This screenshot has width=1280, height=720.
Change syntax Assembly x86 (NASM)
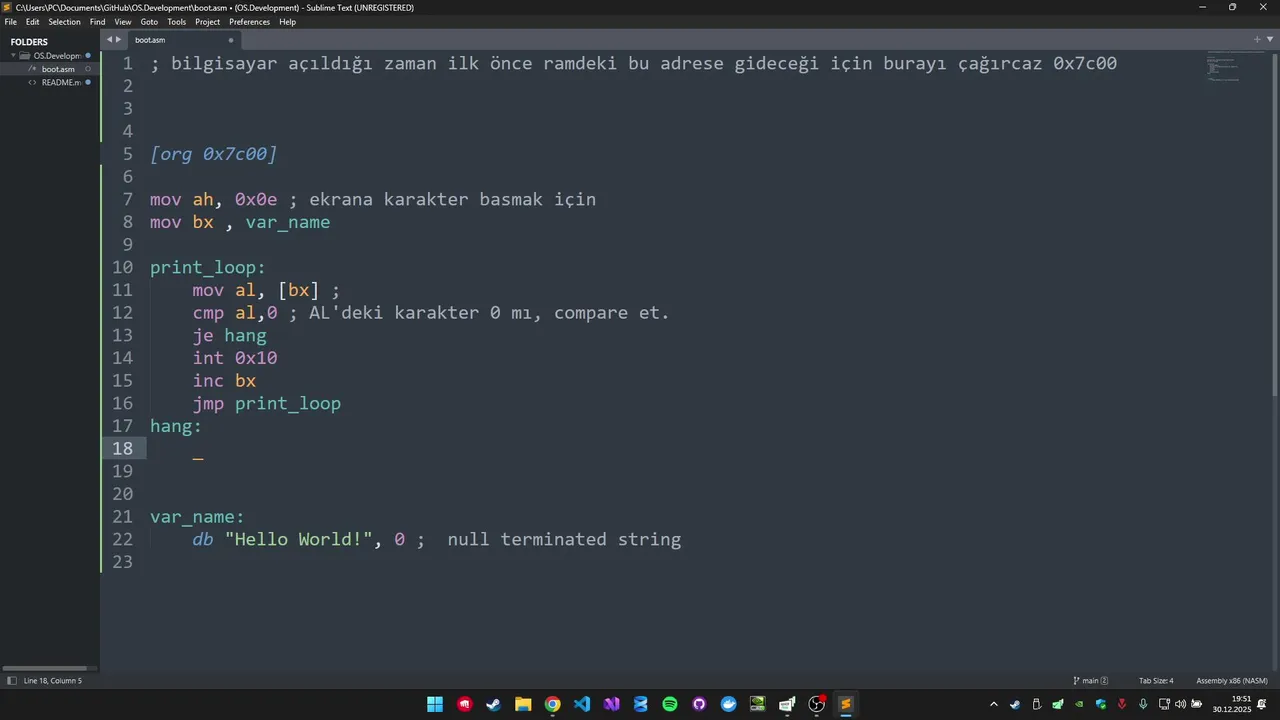pos(1232,681)
